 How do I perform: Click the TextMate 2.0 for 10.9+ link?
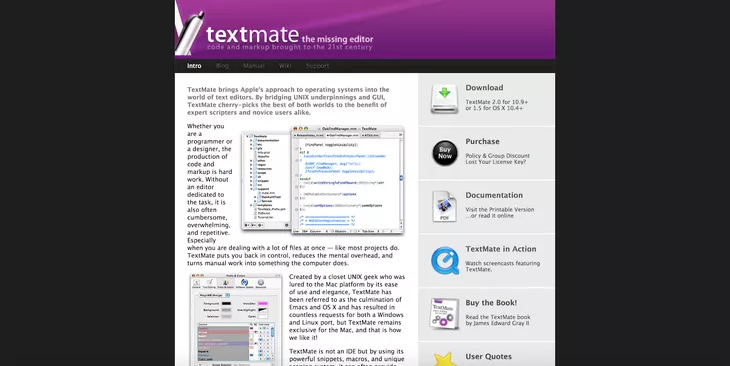pyautogui.click(x=497, y=102)
